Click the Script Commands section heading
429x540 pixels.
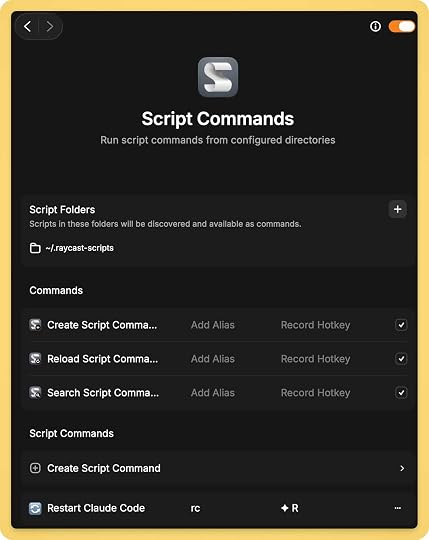(72, 433)
